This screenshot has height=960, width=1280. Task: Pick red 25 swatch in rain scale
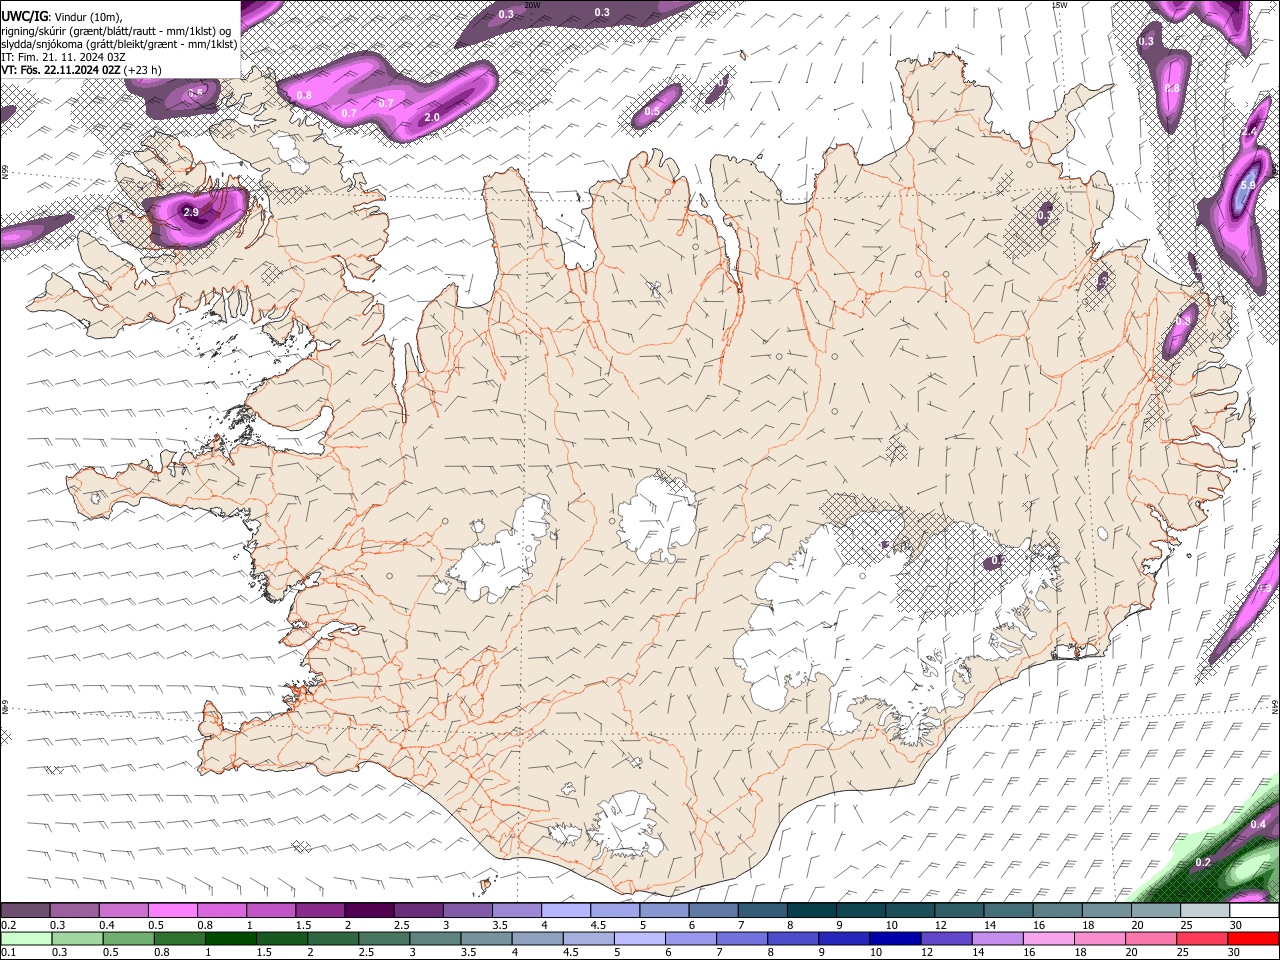1202,938
